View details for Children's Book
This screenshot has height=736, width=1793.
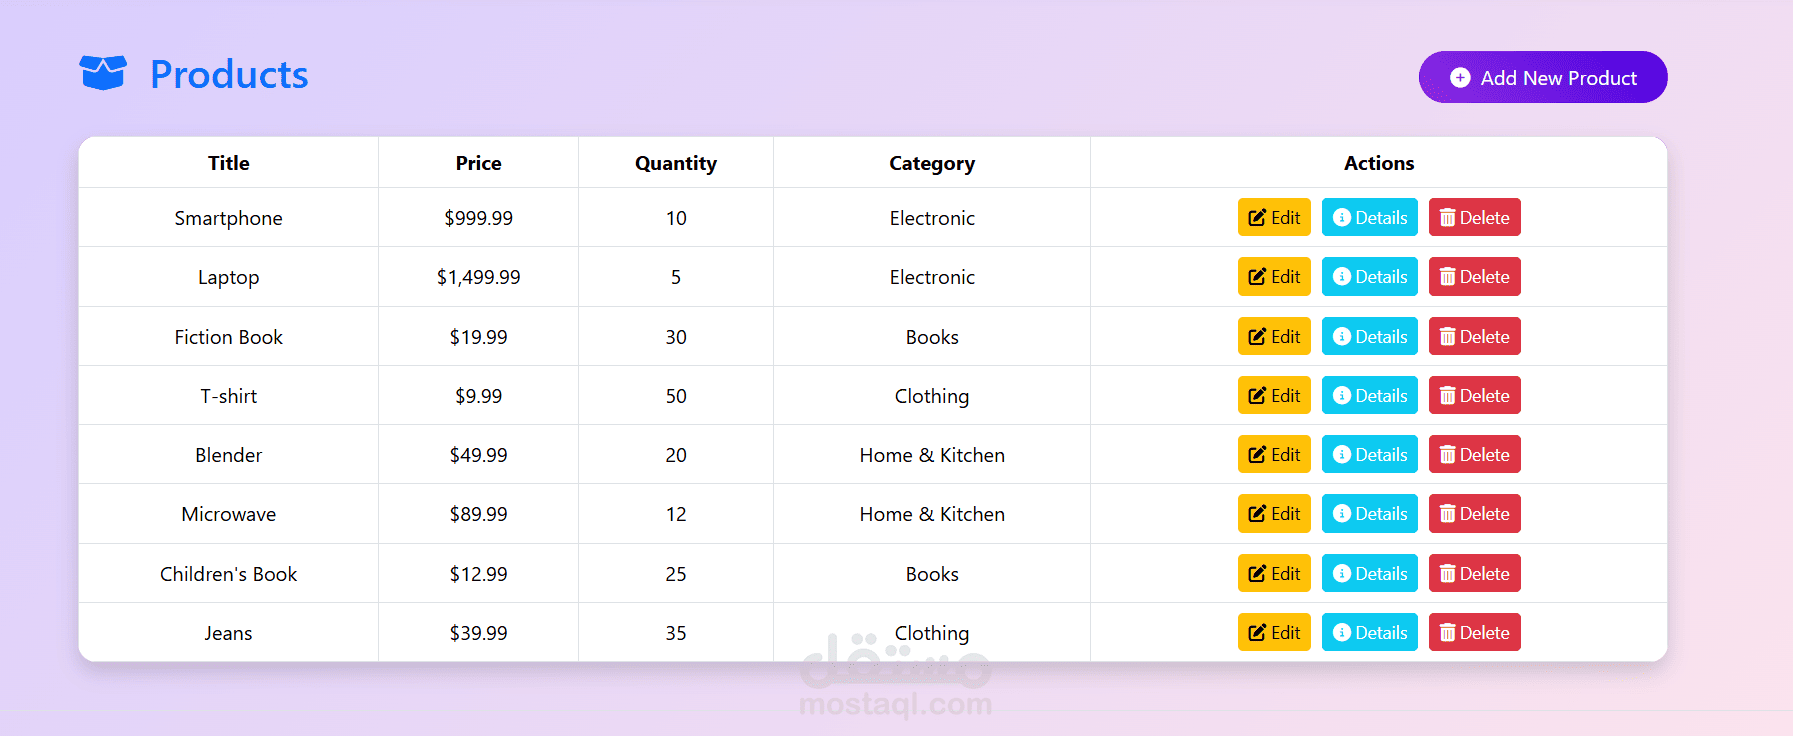tap(1370, 573)
